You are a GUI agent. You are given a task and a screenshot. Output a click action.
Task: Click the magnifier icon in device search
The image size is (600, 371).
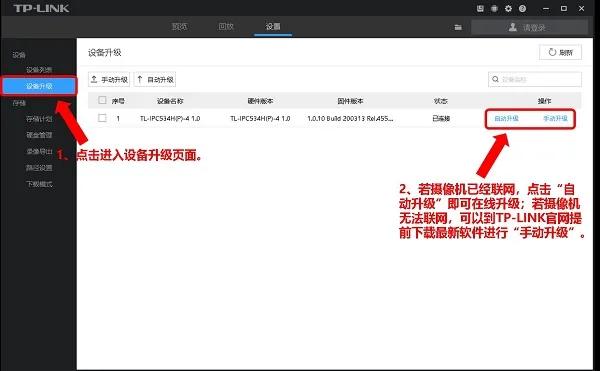(496, 79)
